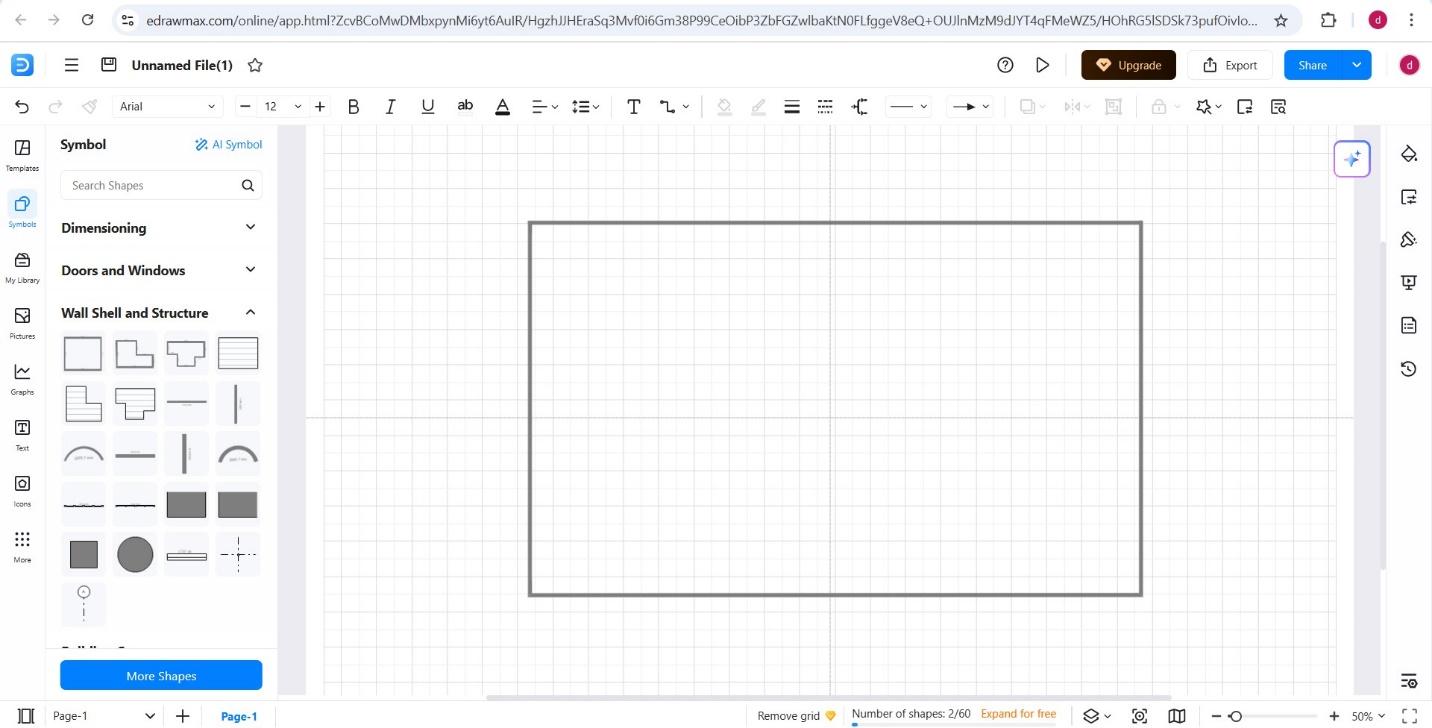
Task: Open the font size 12 dropdown
Action: point(282,106)
